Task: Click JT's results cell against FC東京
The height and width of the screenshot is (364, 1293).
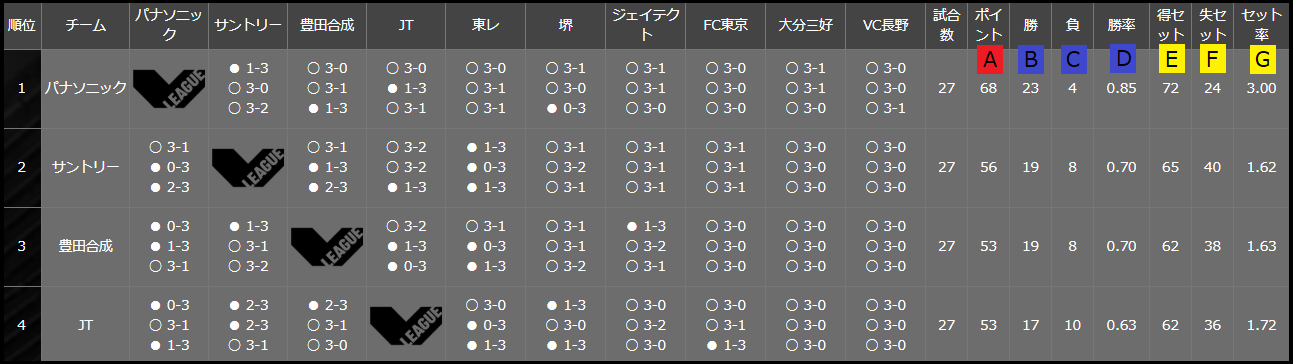Action: point(724,326)
